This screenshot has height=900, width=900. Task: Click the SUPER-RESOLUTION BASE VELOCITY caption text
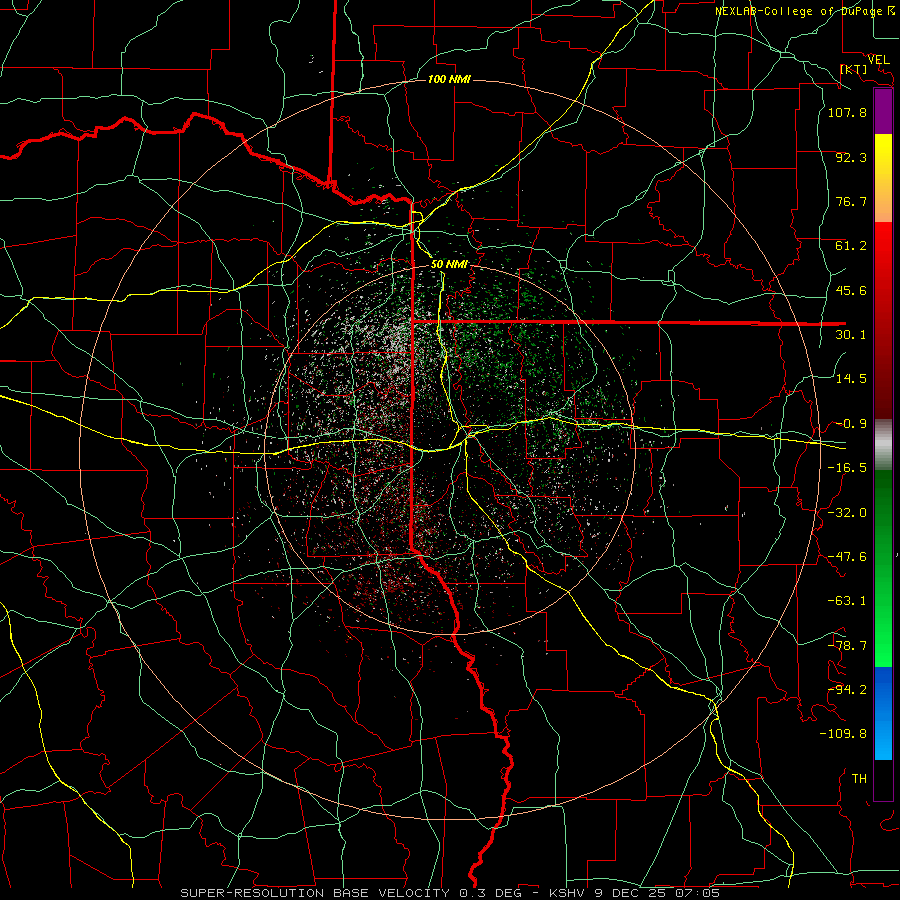point(316,893)
